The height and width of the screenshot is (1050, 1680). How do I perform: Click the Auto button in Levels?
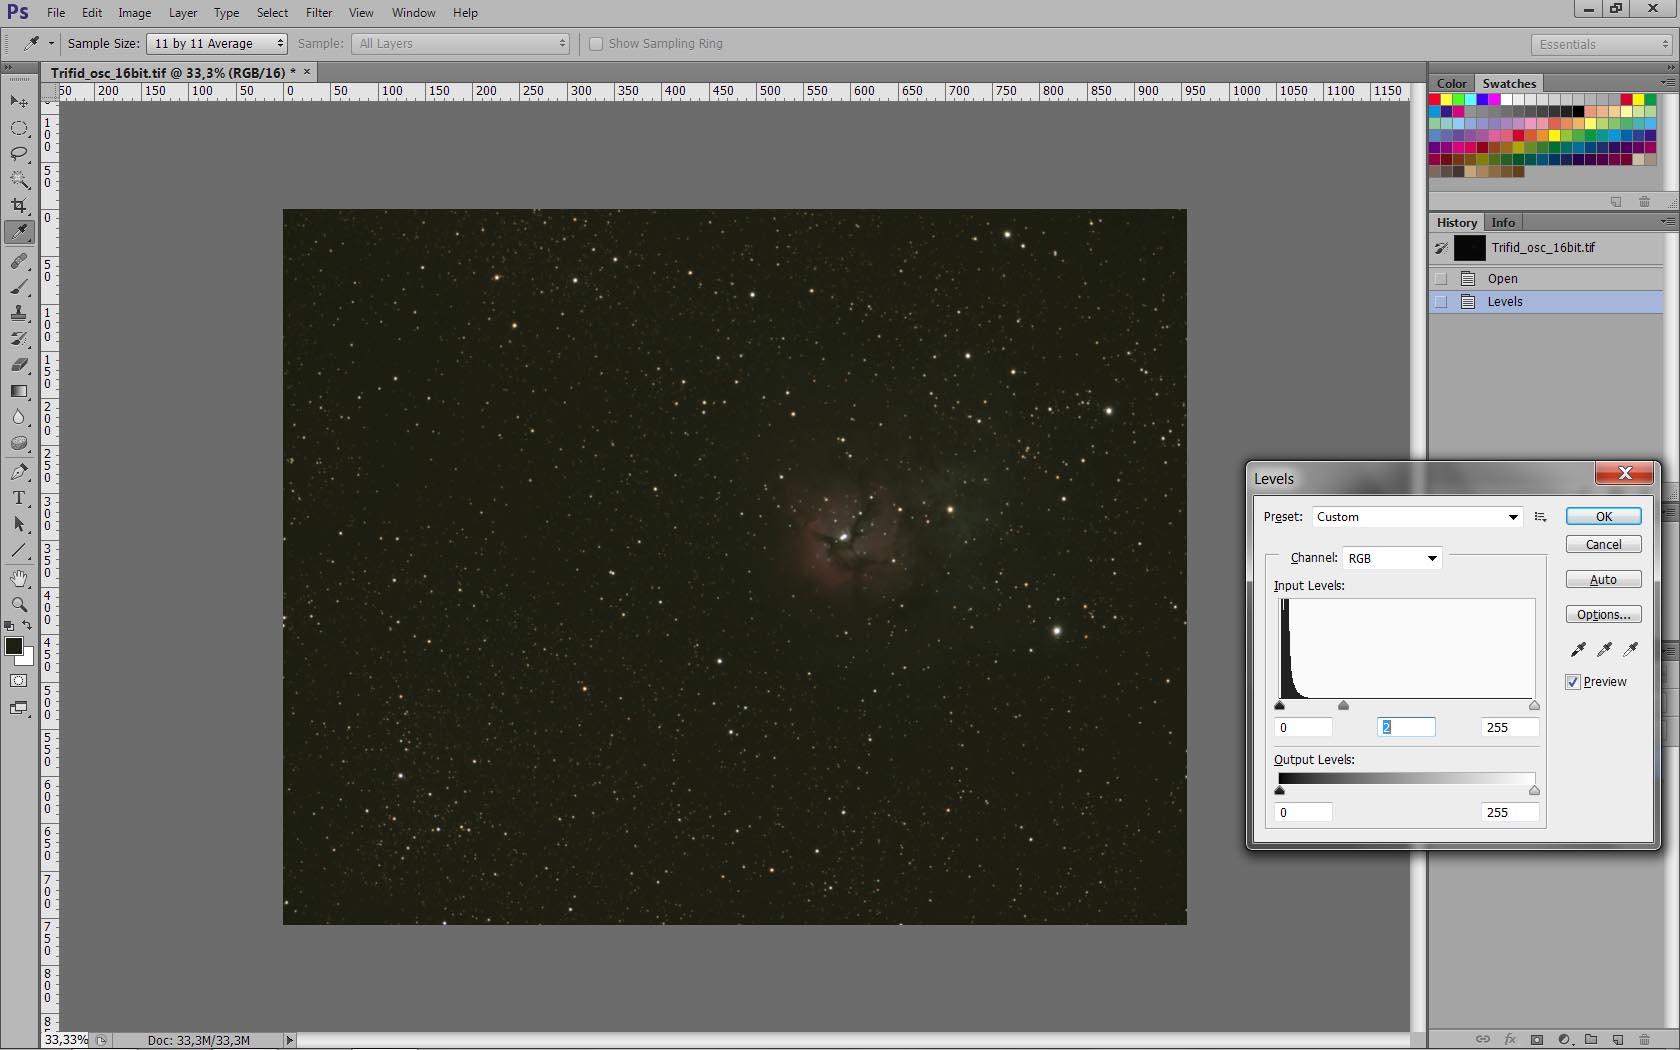pyautogui.click(x=1603, y=580)
